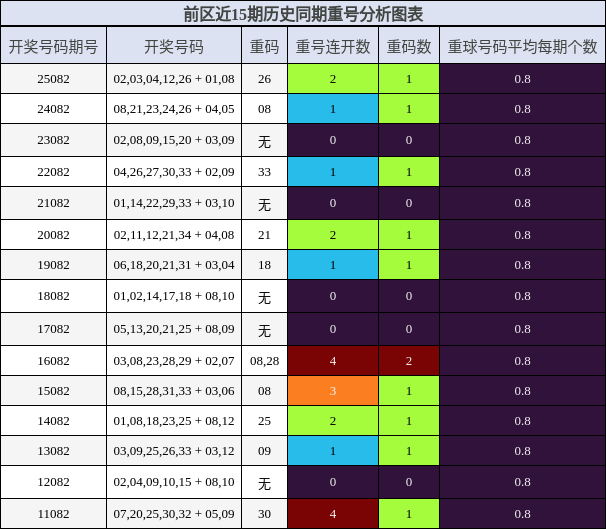Click the green 重码数 cell 1 in row 22082
Image resolution: width=606 pixels, height=529 pixels.
click(x=409, y=172)
